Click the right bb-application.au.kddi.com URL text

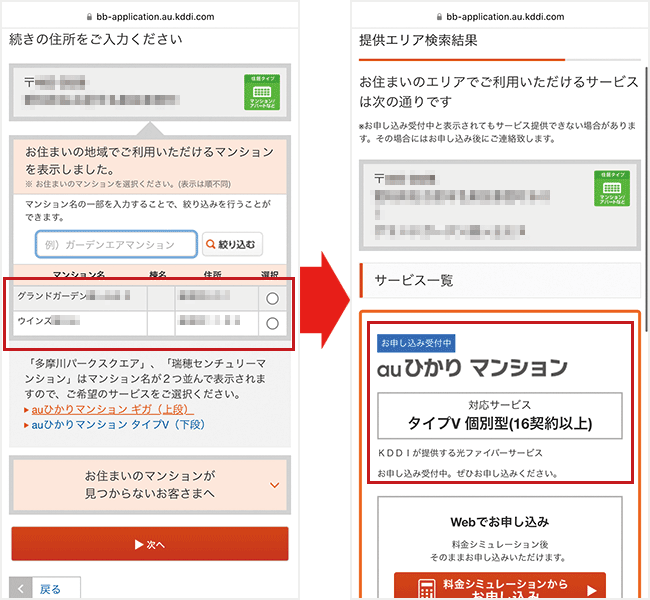tap(505, 17)
